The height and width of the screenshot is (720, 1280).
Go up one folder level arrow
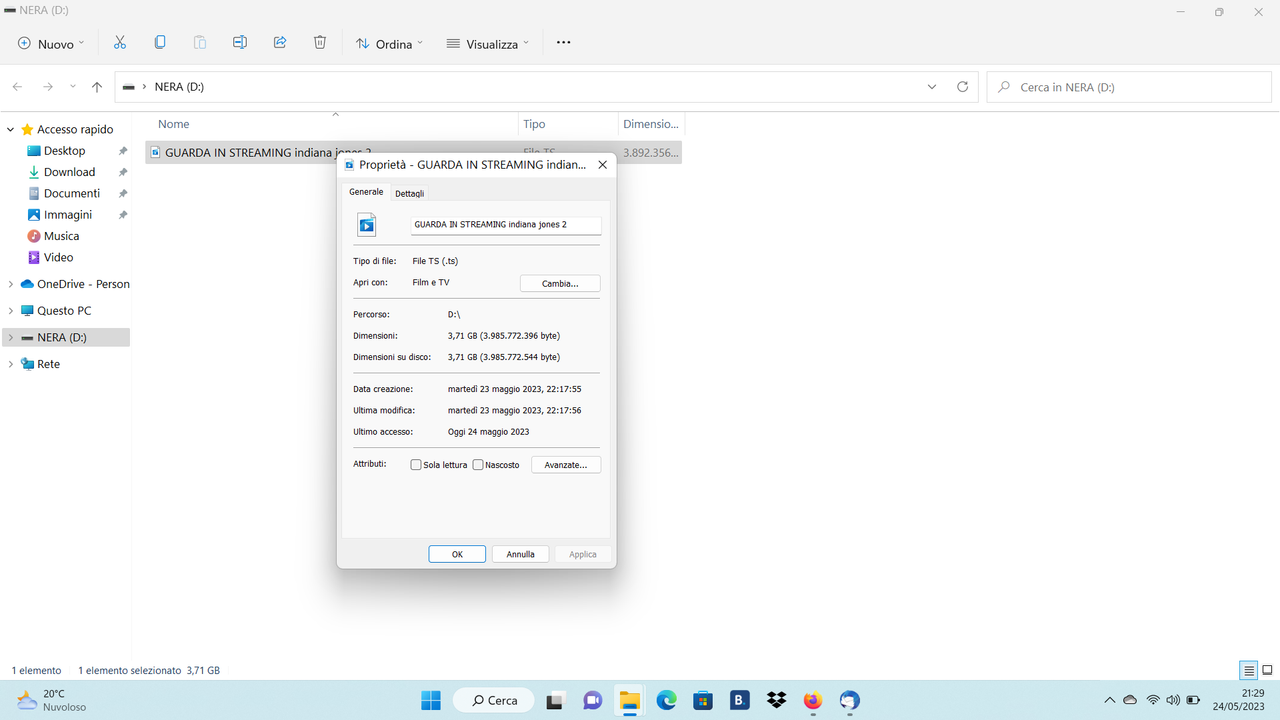pyautogui.click(x=97, y=87)
